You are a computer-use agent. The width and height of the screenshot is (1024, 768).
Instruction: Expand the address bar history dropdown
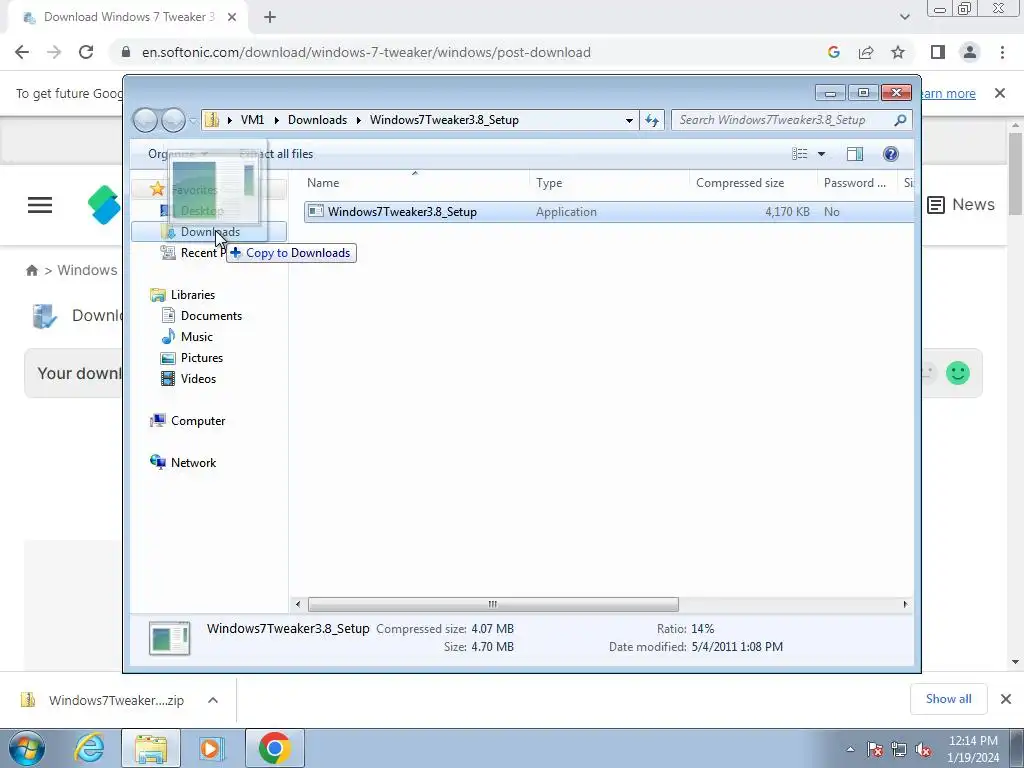tap(629, 120)
